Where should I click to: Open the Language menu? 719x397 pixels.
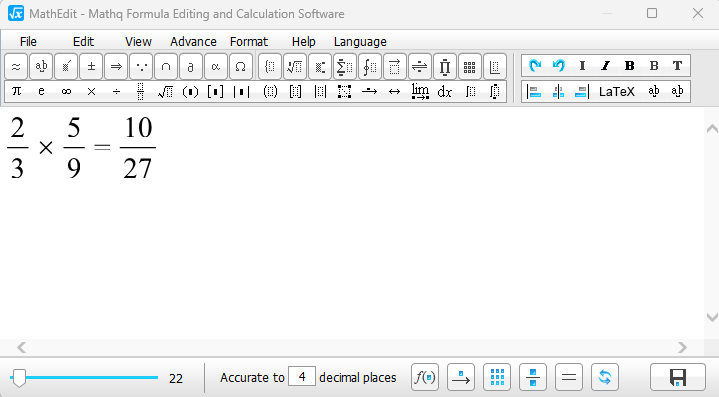(360, 42)
